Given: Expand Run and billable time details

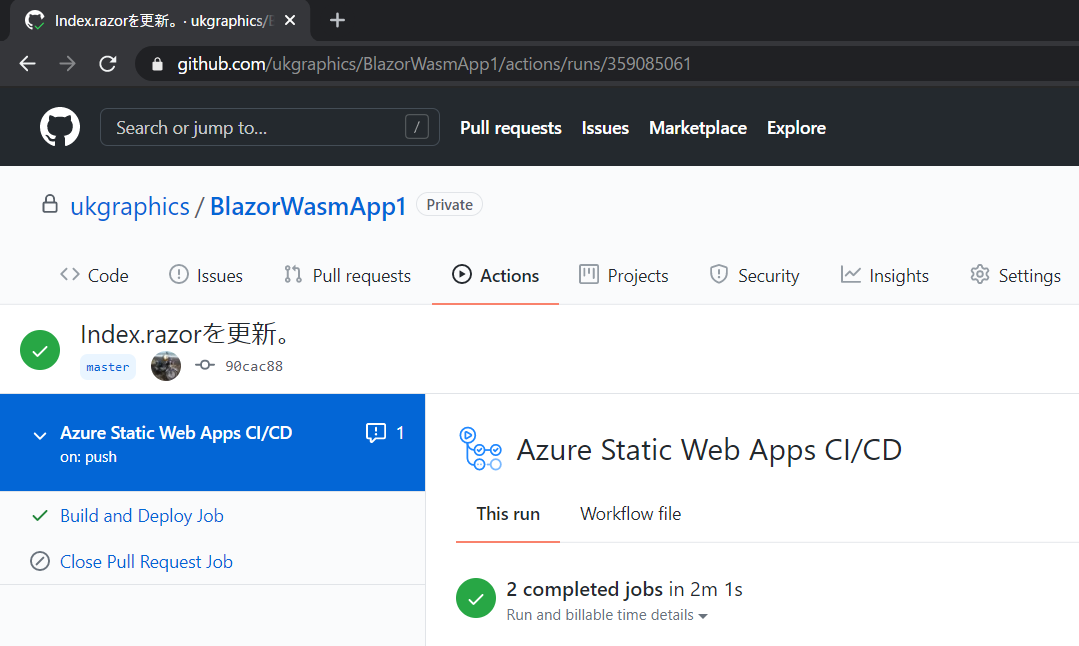Looking at the screenshot, I should point(607,615).
